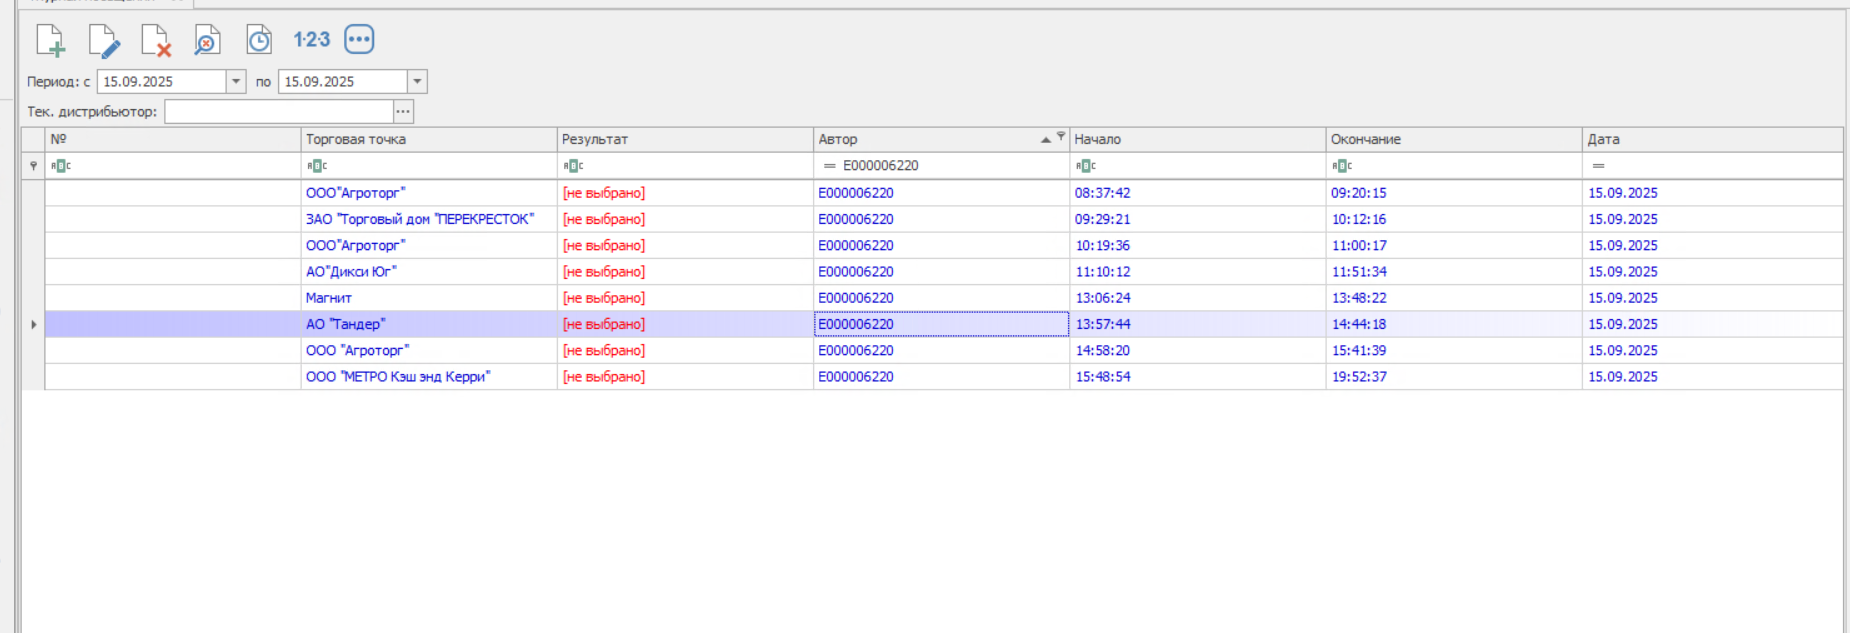
Task: Click the Период start date field
Action: (162, 82)
